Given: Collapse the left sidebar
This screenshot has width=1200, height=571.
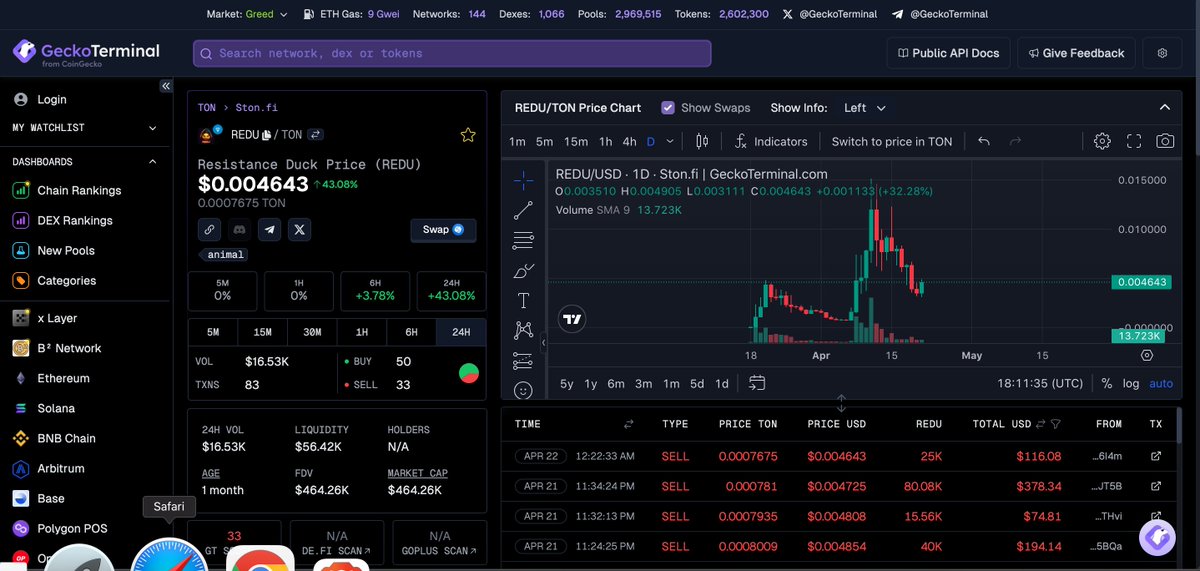Looking at the screenshot, I should pyautogui.click(x=166, y=87).
